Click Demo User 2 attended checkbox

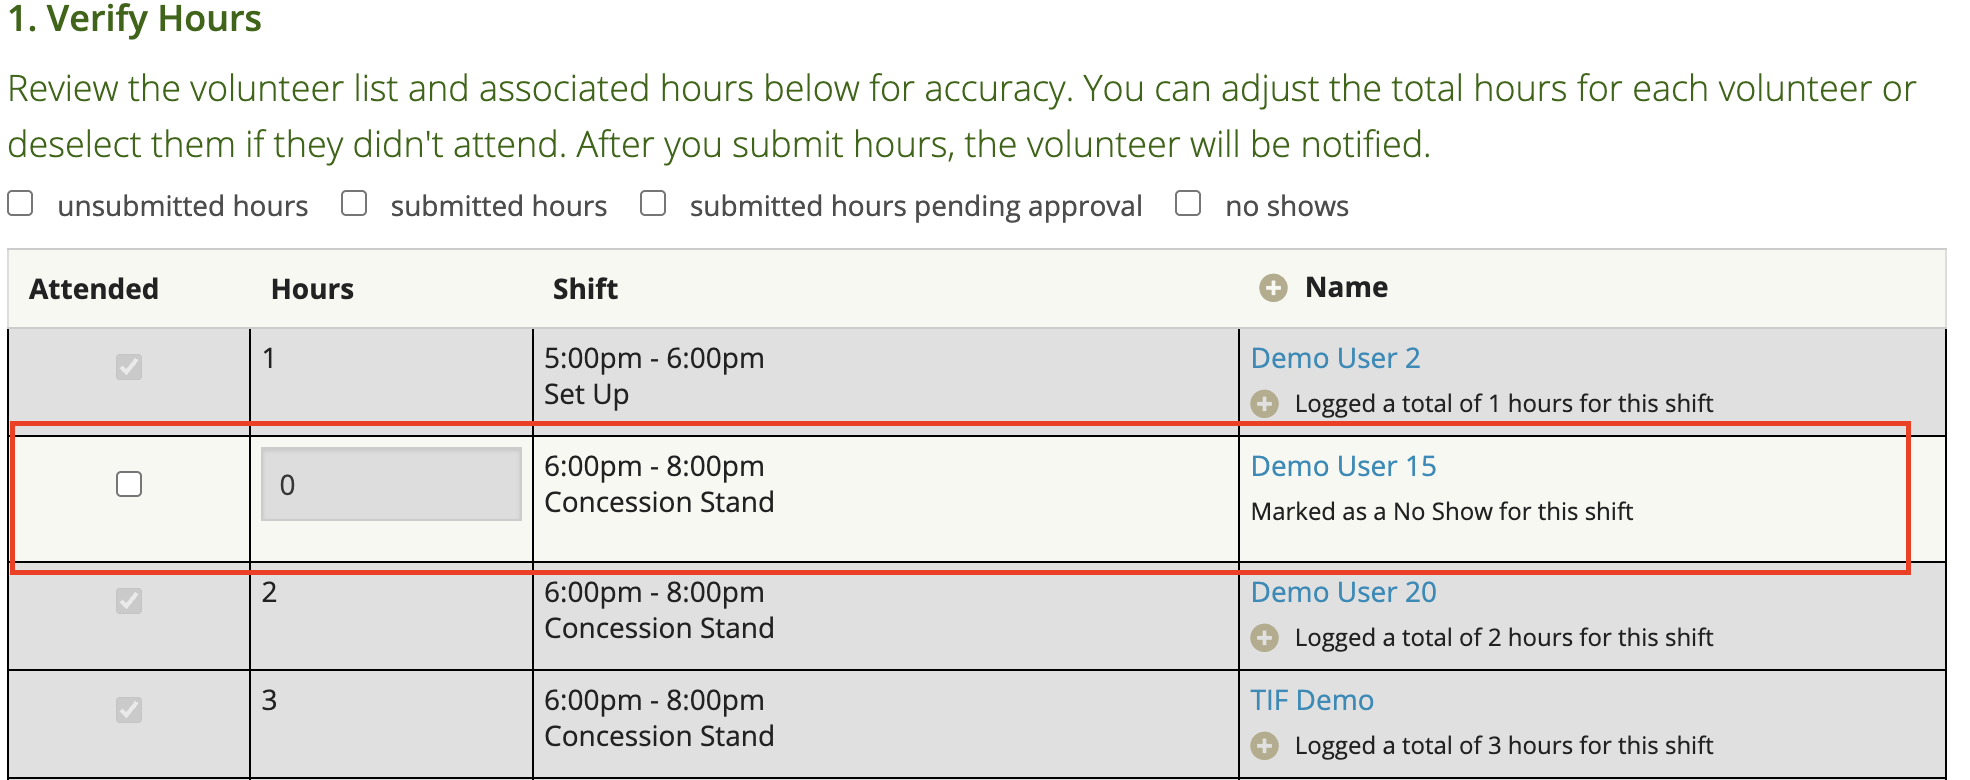point(129,367)
